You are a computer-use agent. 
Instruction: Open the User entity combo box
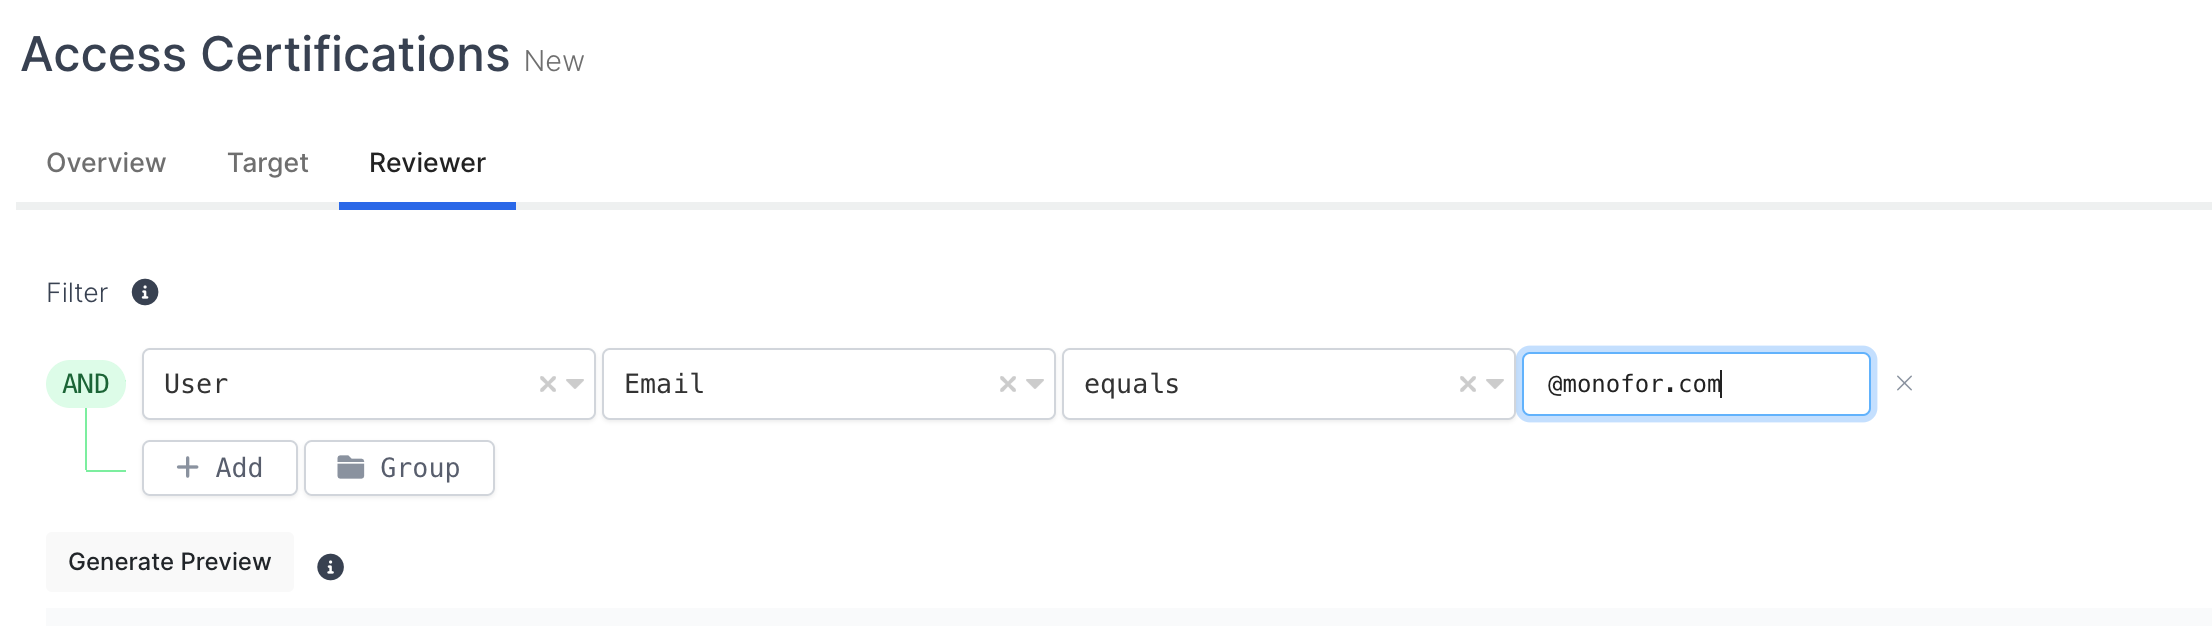tap(340, 384)
